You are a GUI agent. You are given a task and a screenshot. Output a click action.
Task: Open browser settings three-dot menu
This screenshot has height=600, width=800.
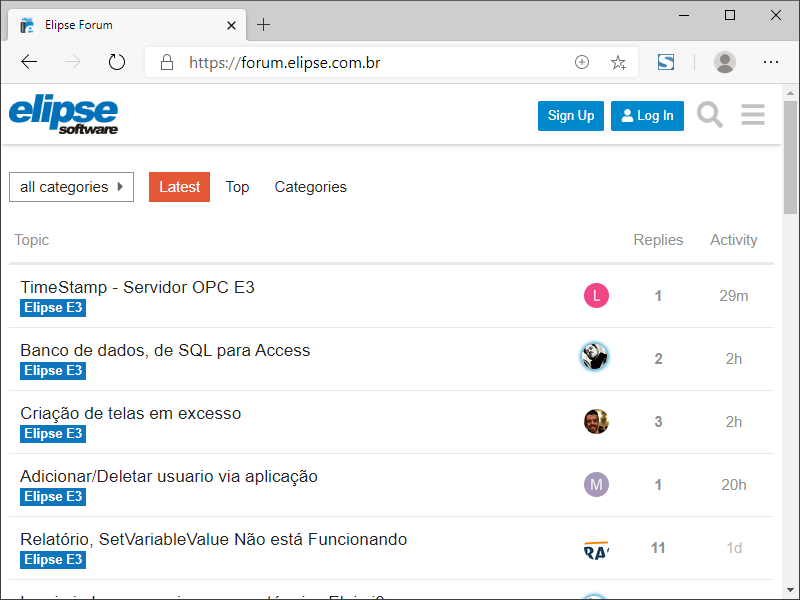771,62
